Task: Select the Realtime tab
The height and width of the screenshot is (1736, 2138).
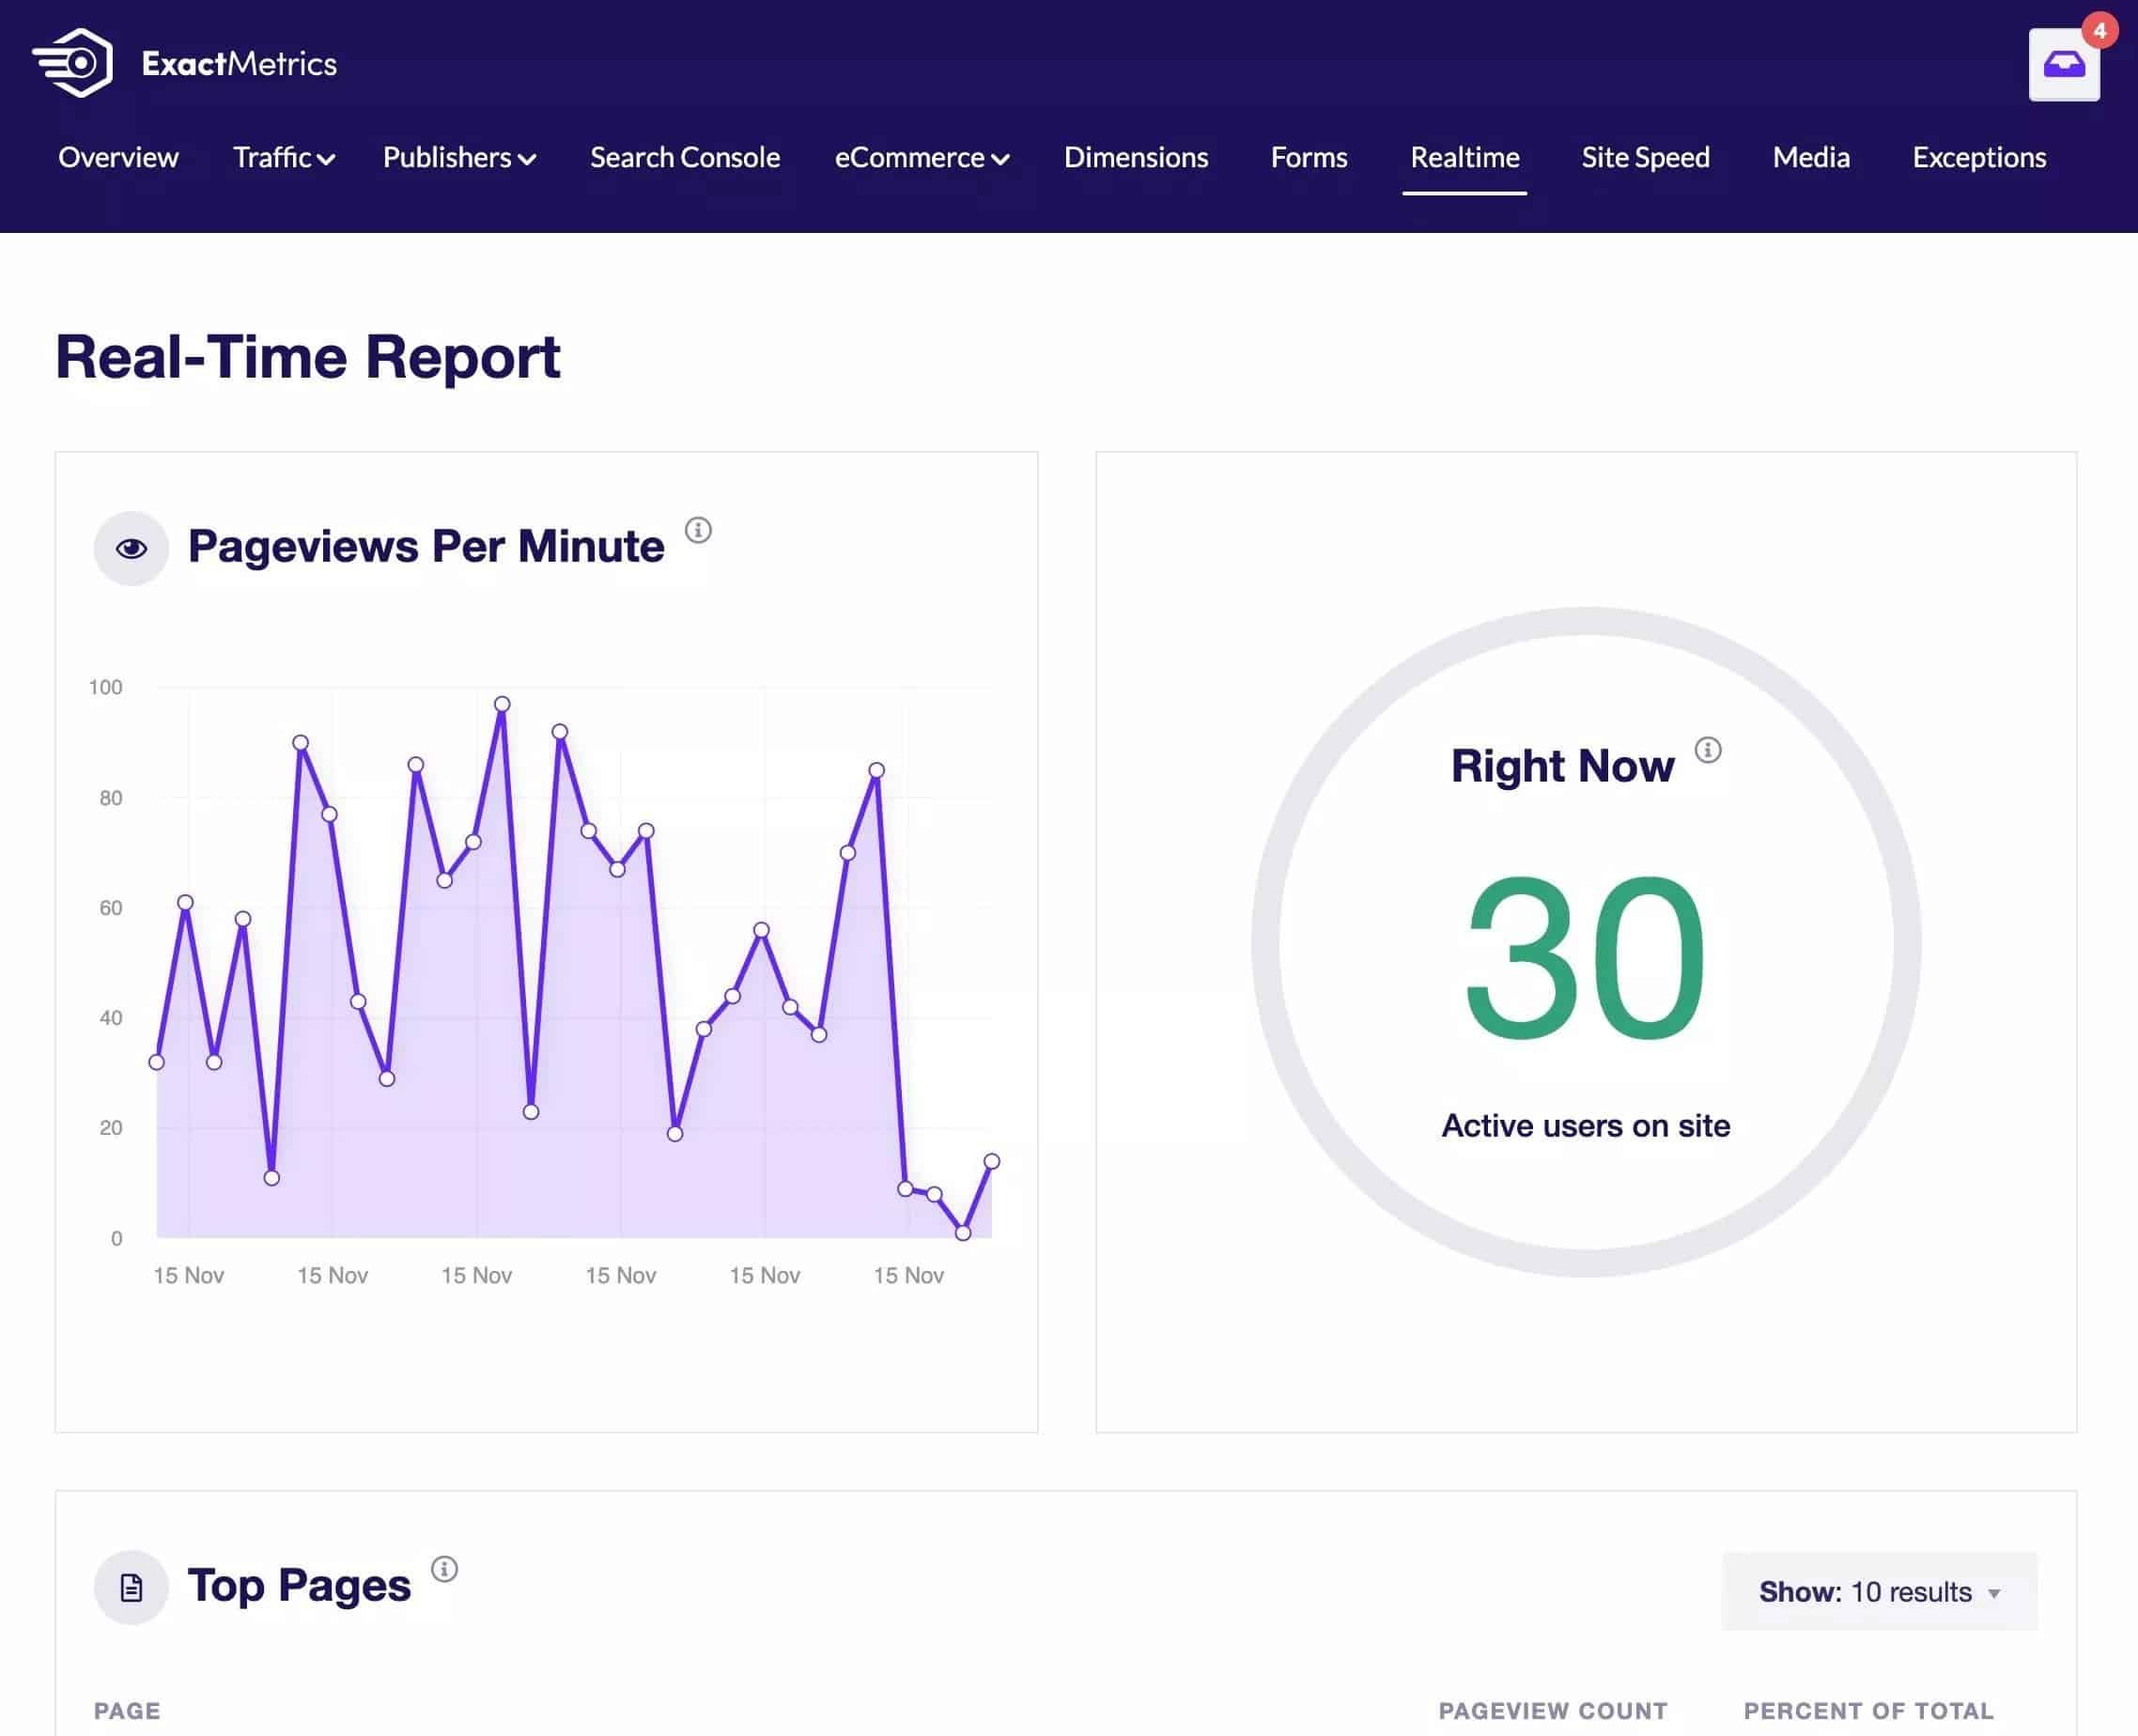Action: [1464, 158]
